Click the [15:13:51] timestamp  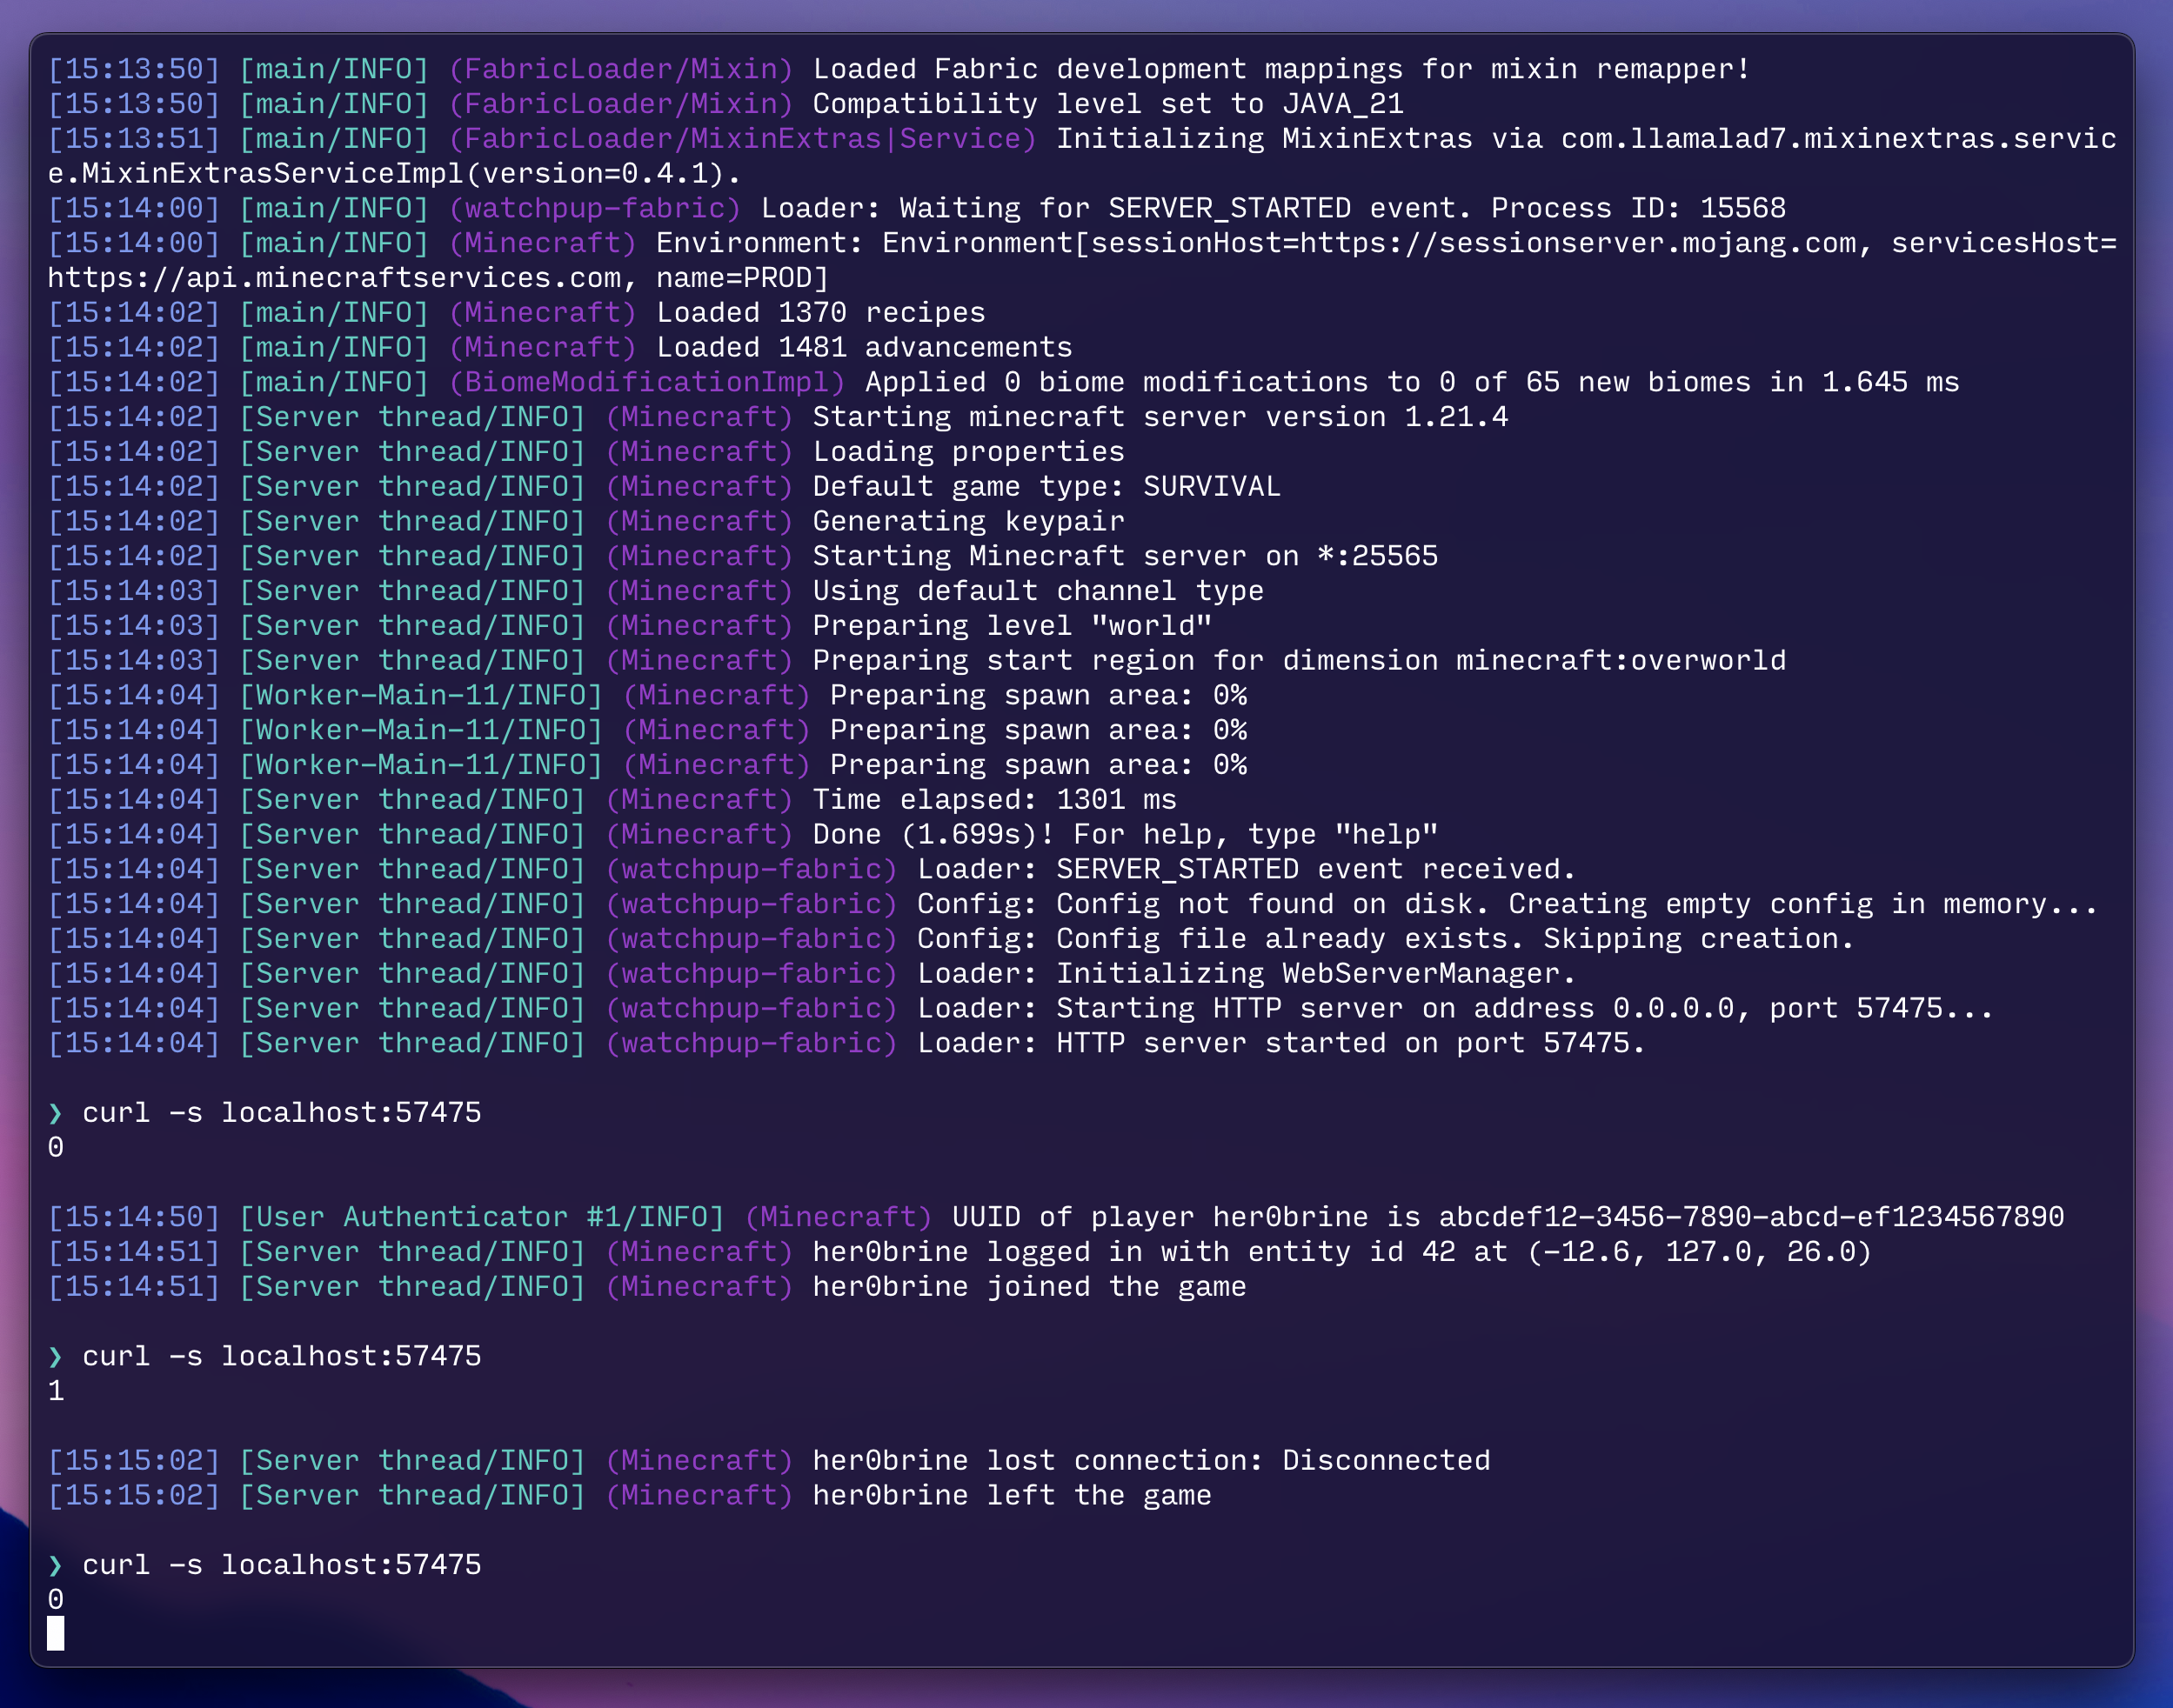[134, 139]
